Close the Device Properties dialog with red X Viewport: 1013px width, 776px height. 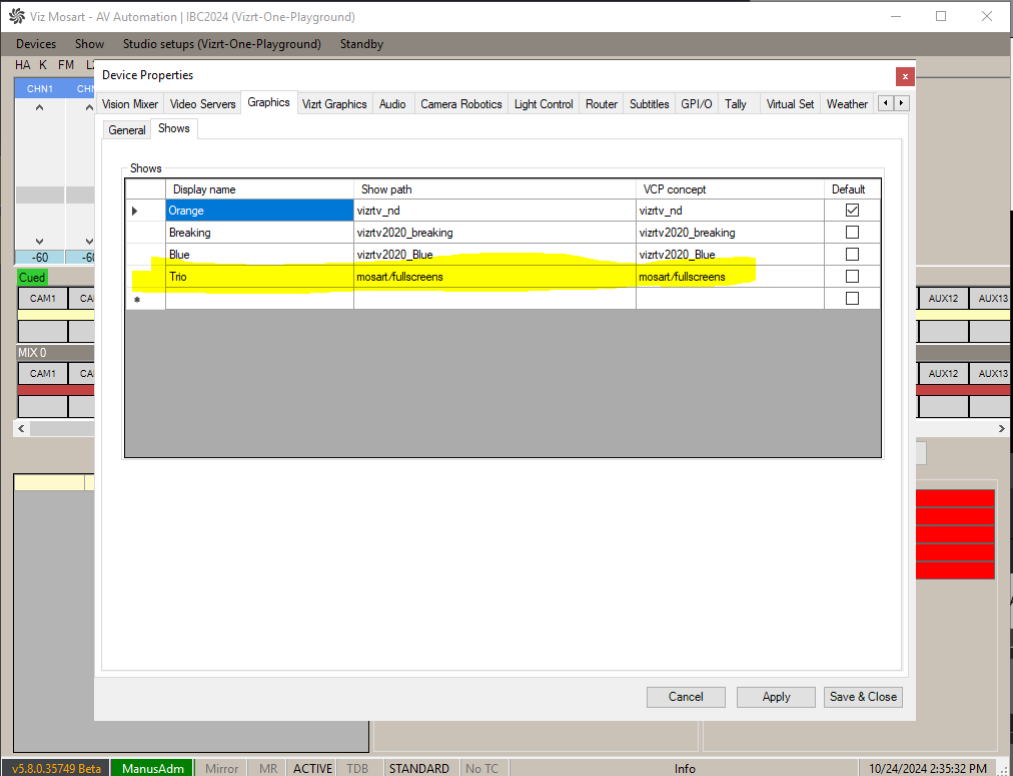tap(904, 76)
